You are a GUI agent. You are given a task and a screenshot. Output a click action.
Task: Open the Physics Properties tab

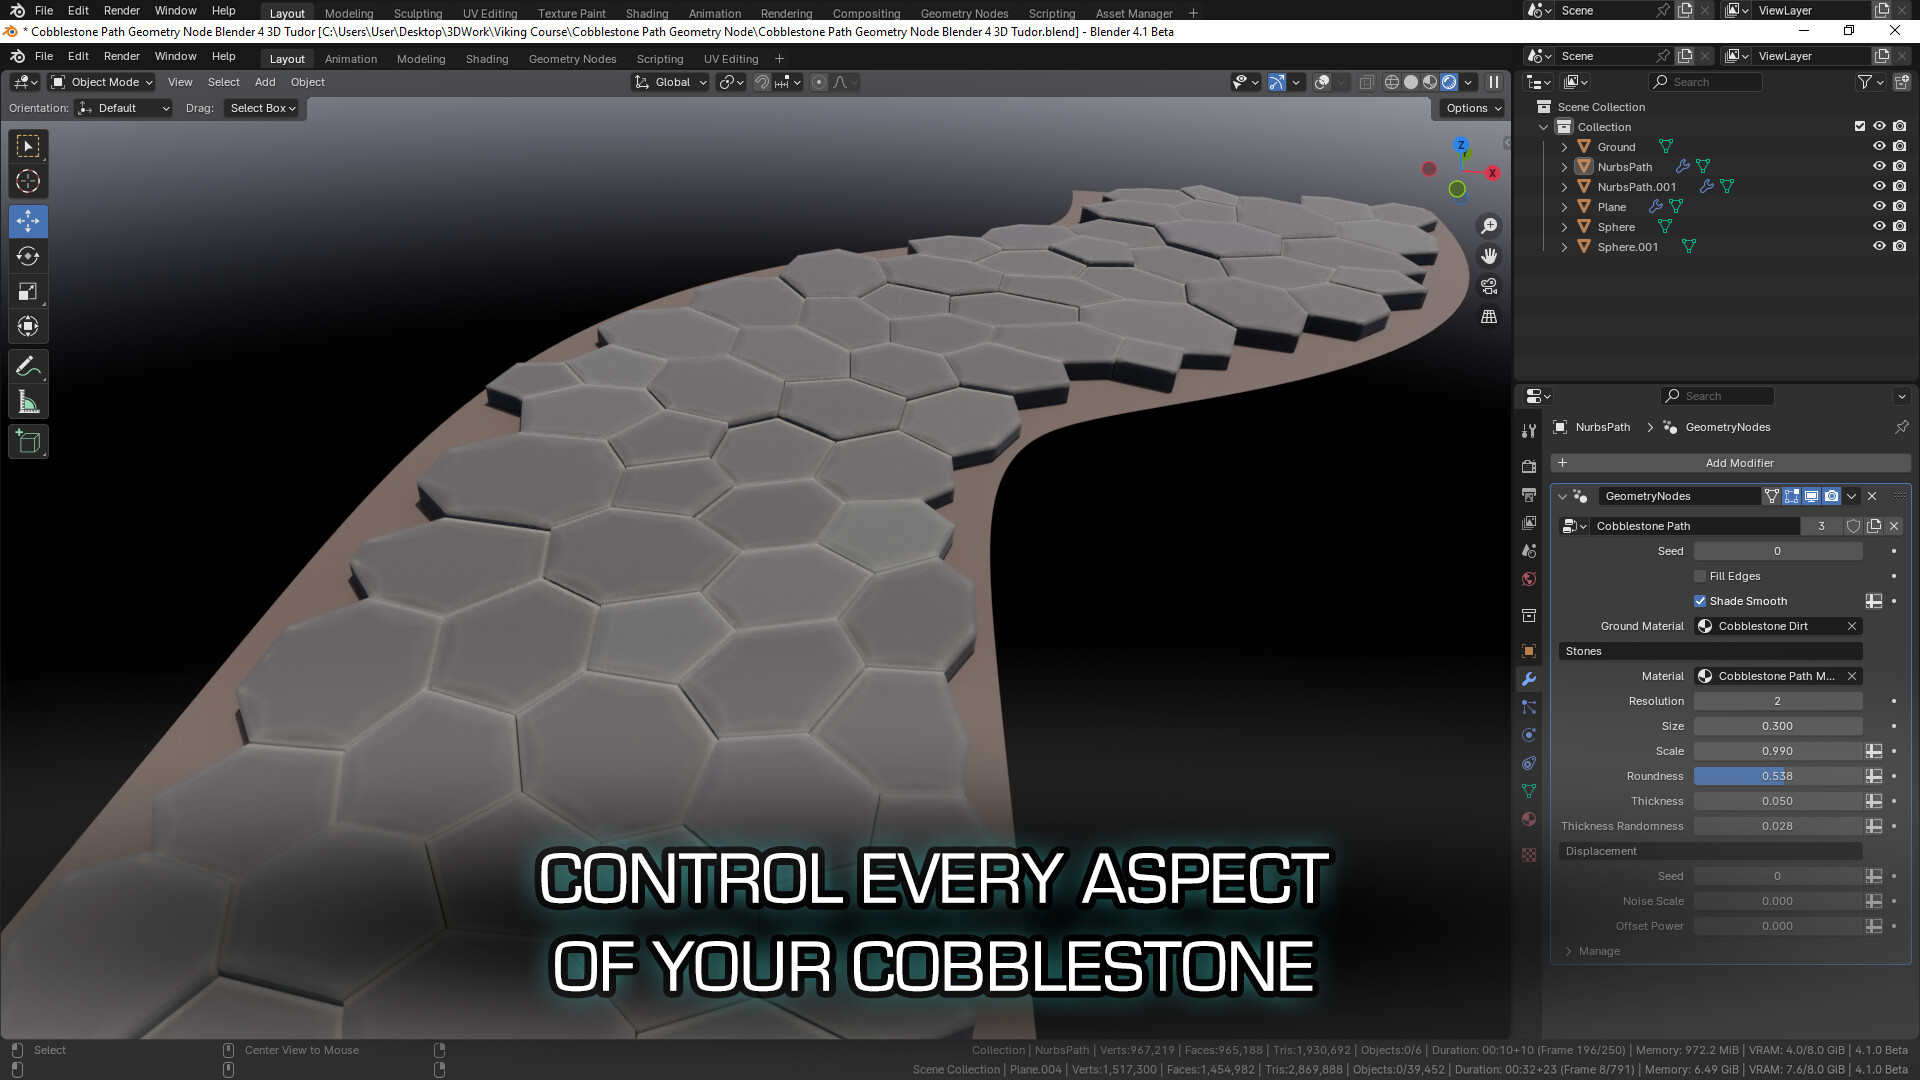coord(1528,735)
